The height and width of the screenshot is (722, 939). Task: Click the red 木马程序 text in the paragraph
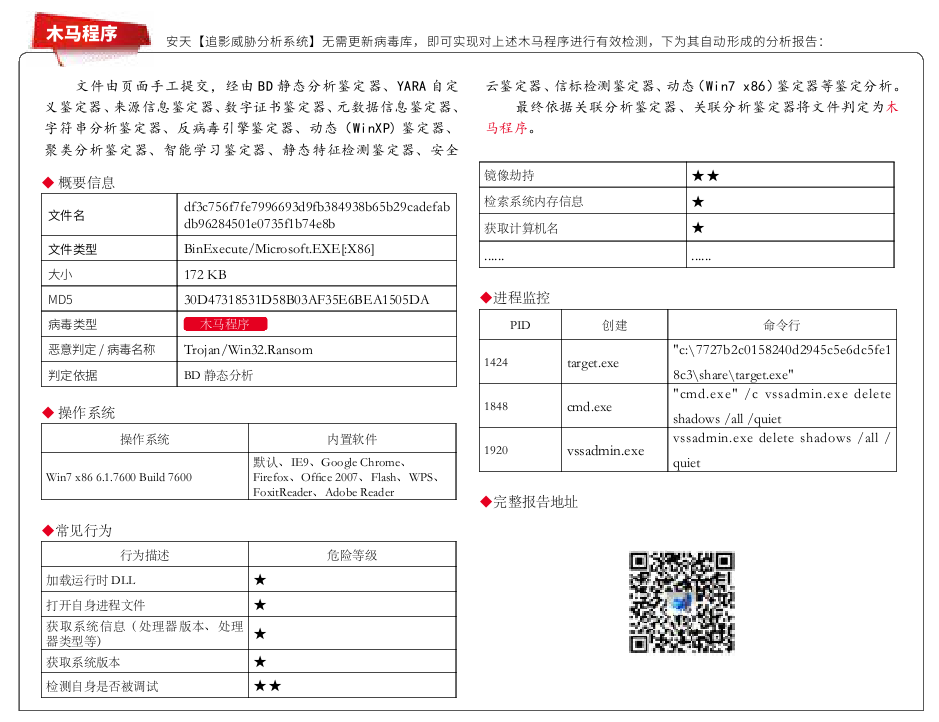pos(891,107)
